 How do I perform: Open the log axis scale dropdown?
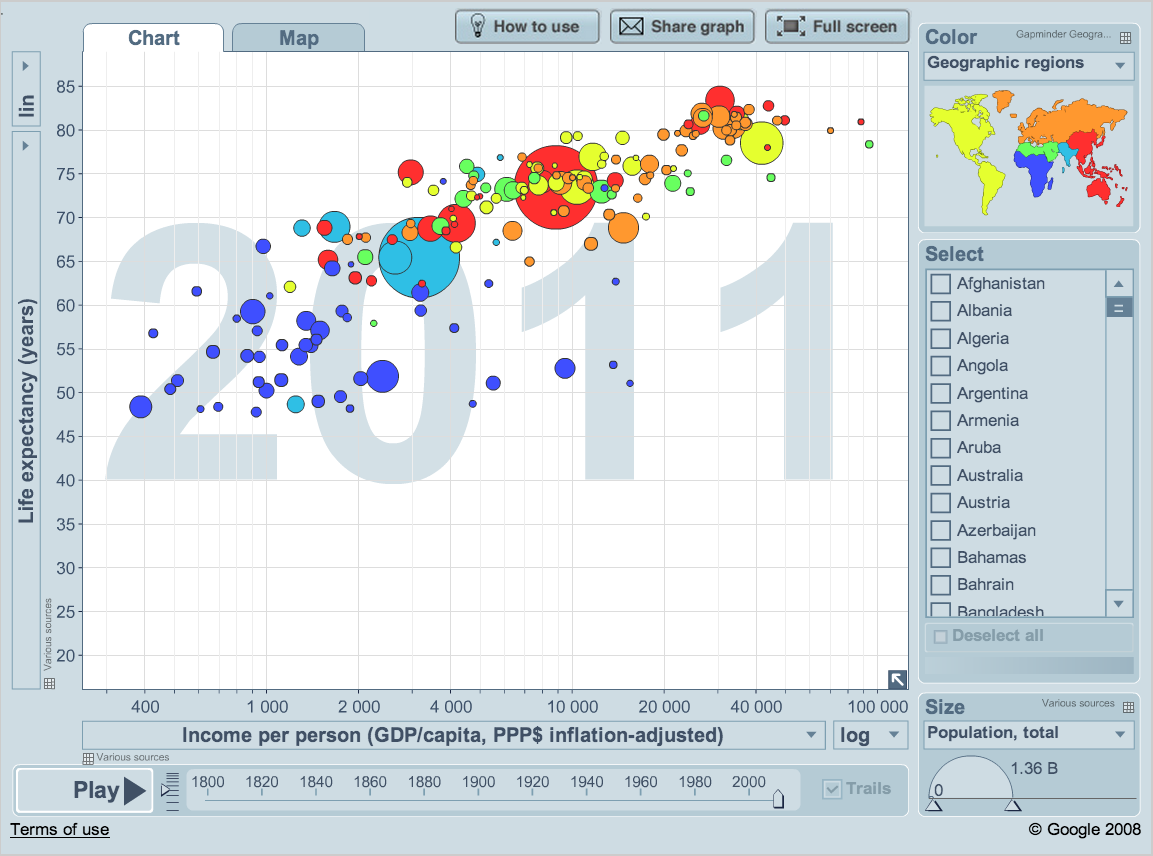pos(869,735)
